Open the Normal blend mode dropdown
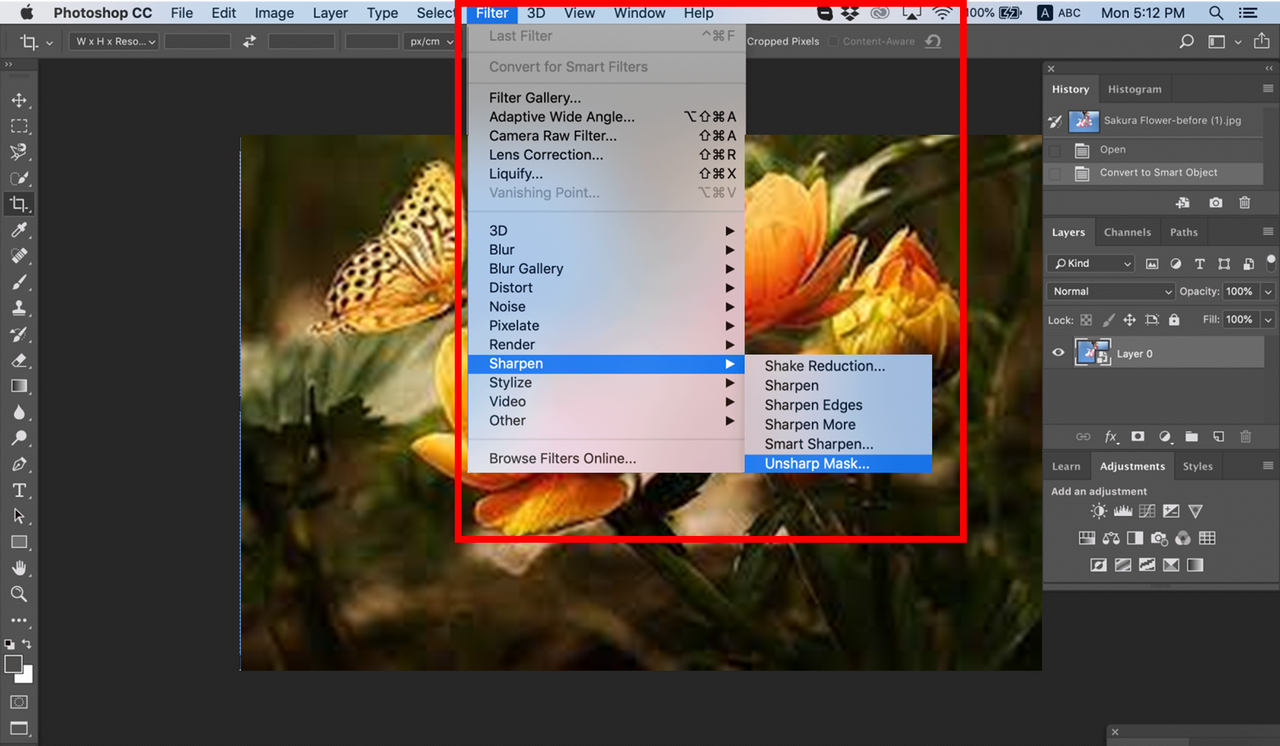Screen dimensions: 1280x746 click(x=1109, y=291)
